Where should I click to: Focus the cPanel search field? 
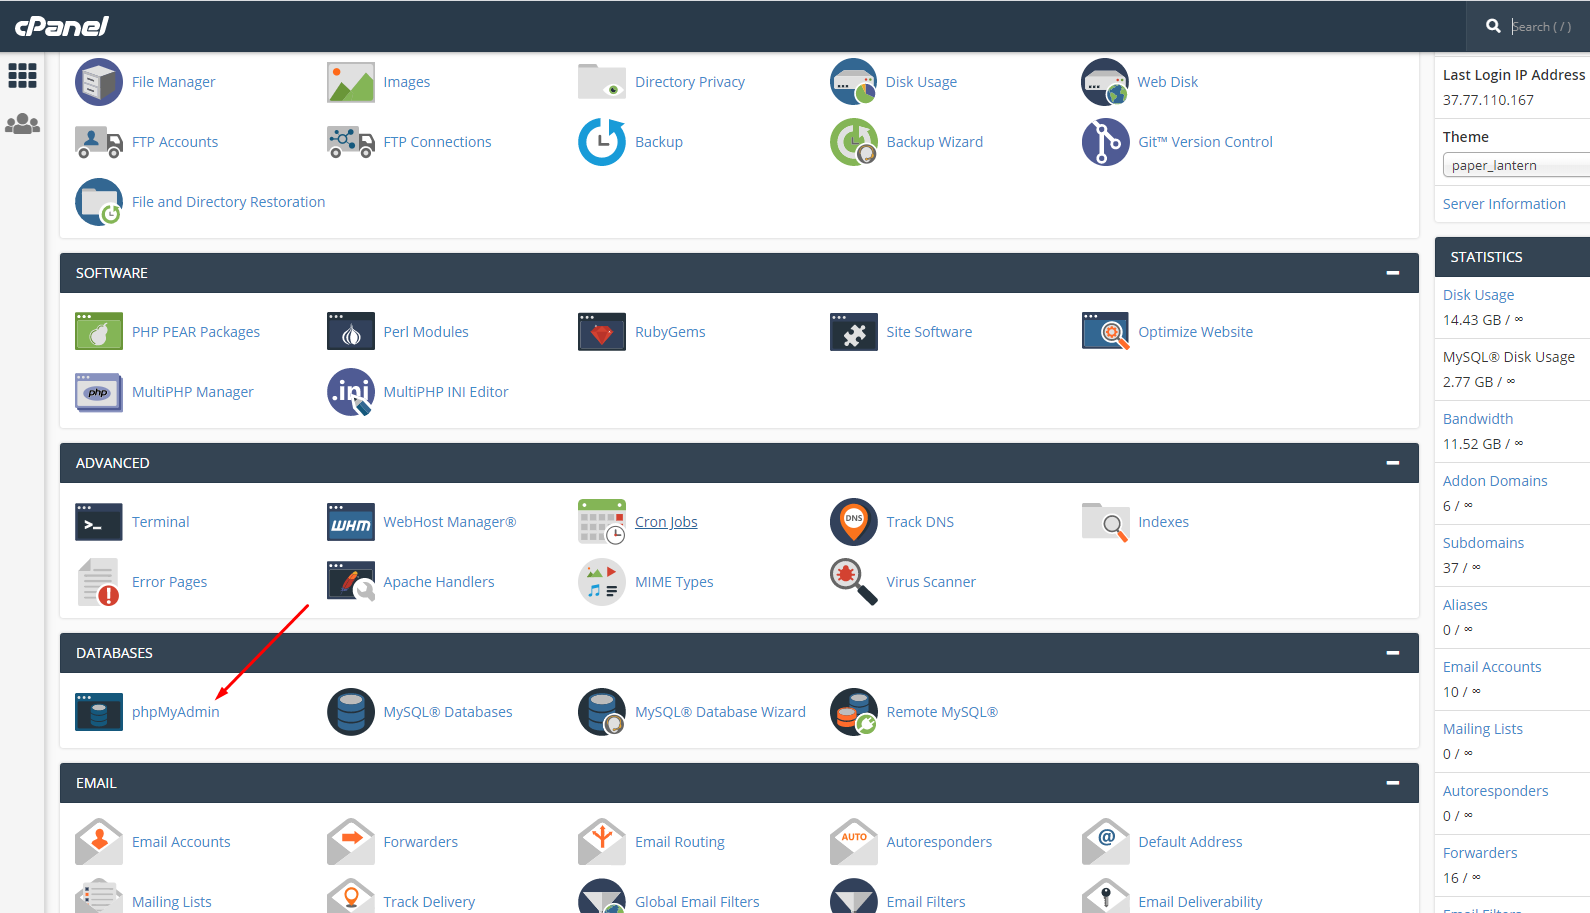(1545, 27)
